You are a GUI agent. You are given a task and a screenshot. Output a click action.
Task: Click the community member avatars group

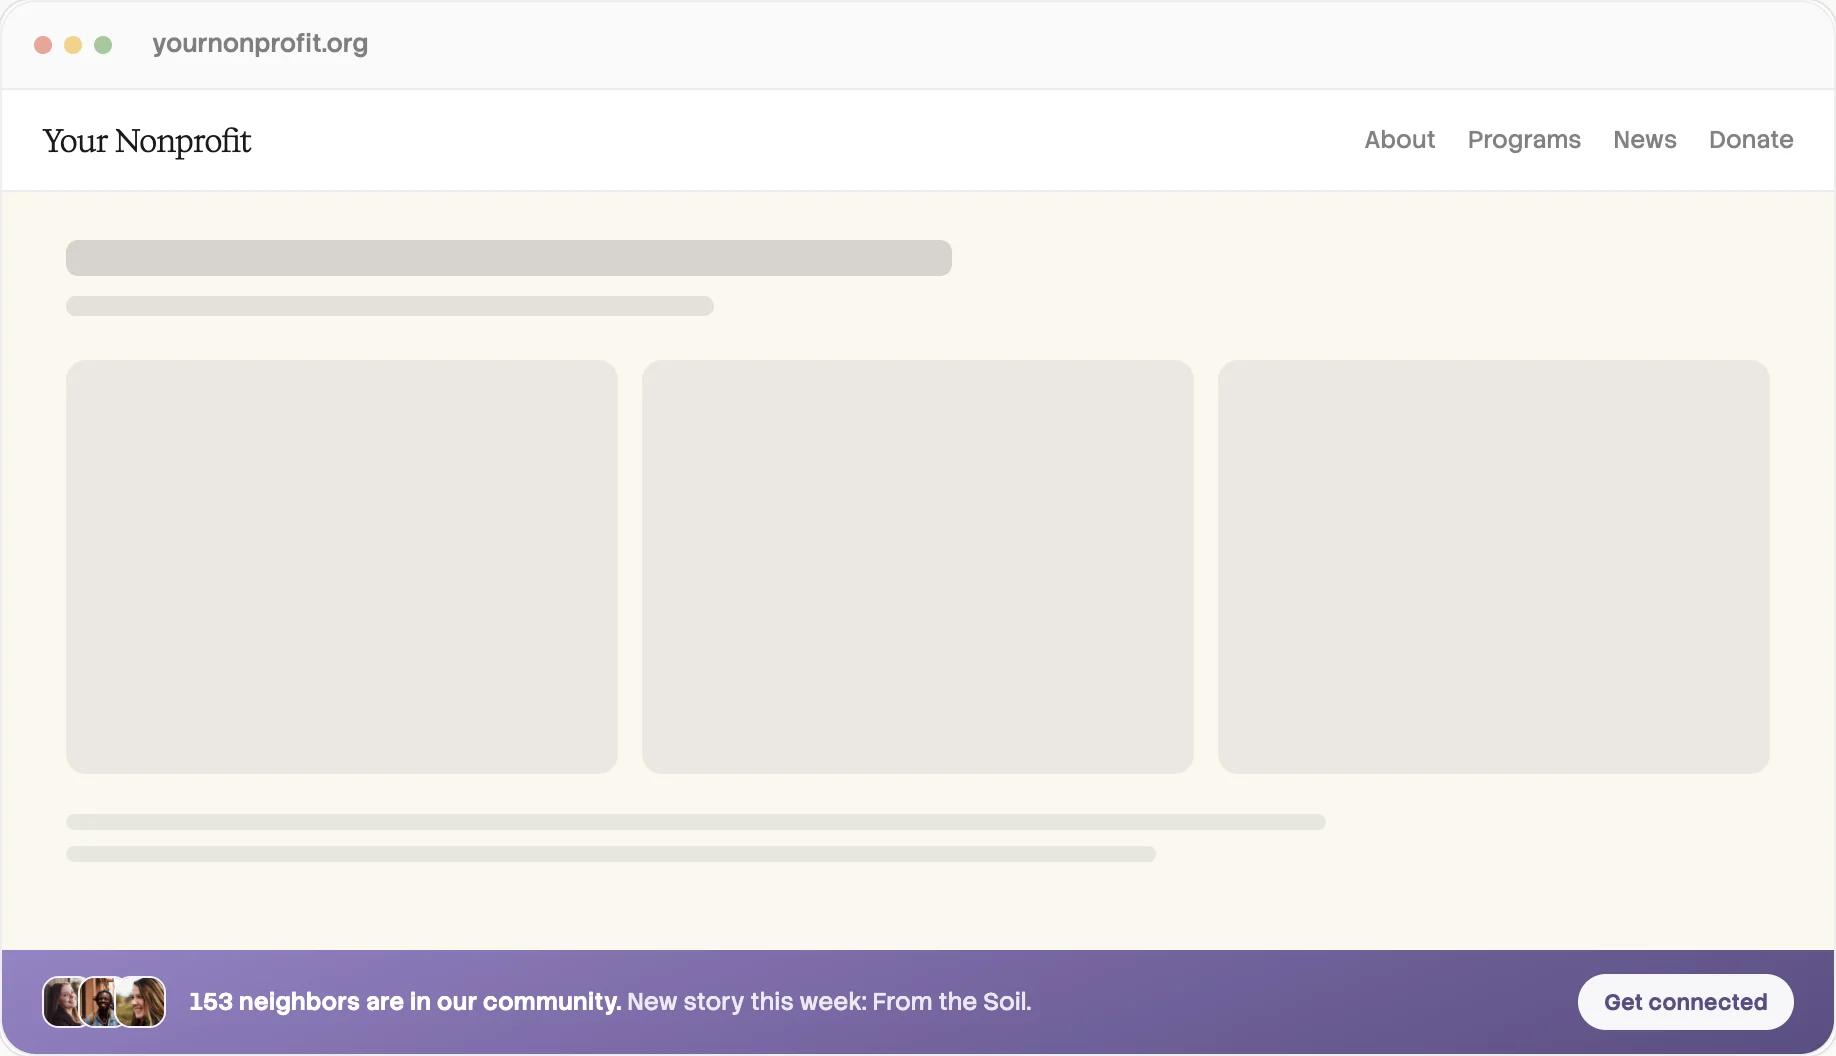(104, 1002)
